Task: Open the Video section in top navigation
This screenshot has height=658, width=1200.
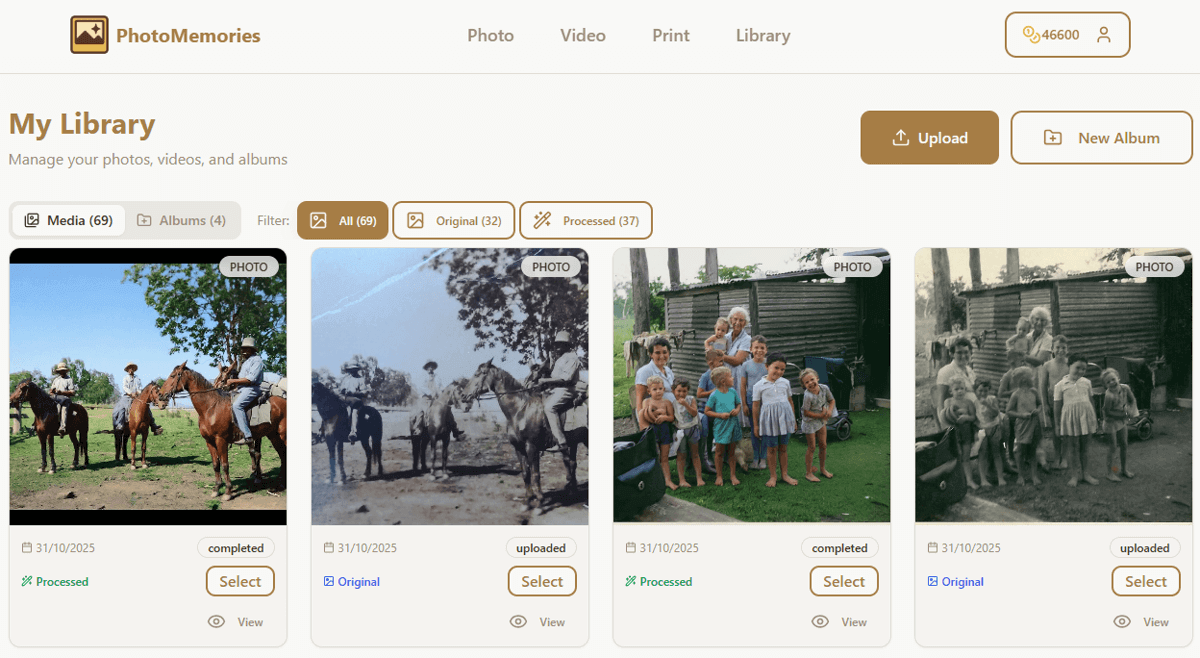Action: pyautogui.click(x=583, y=36)
